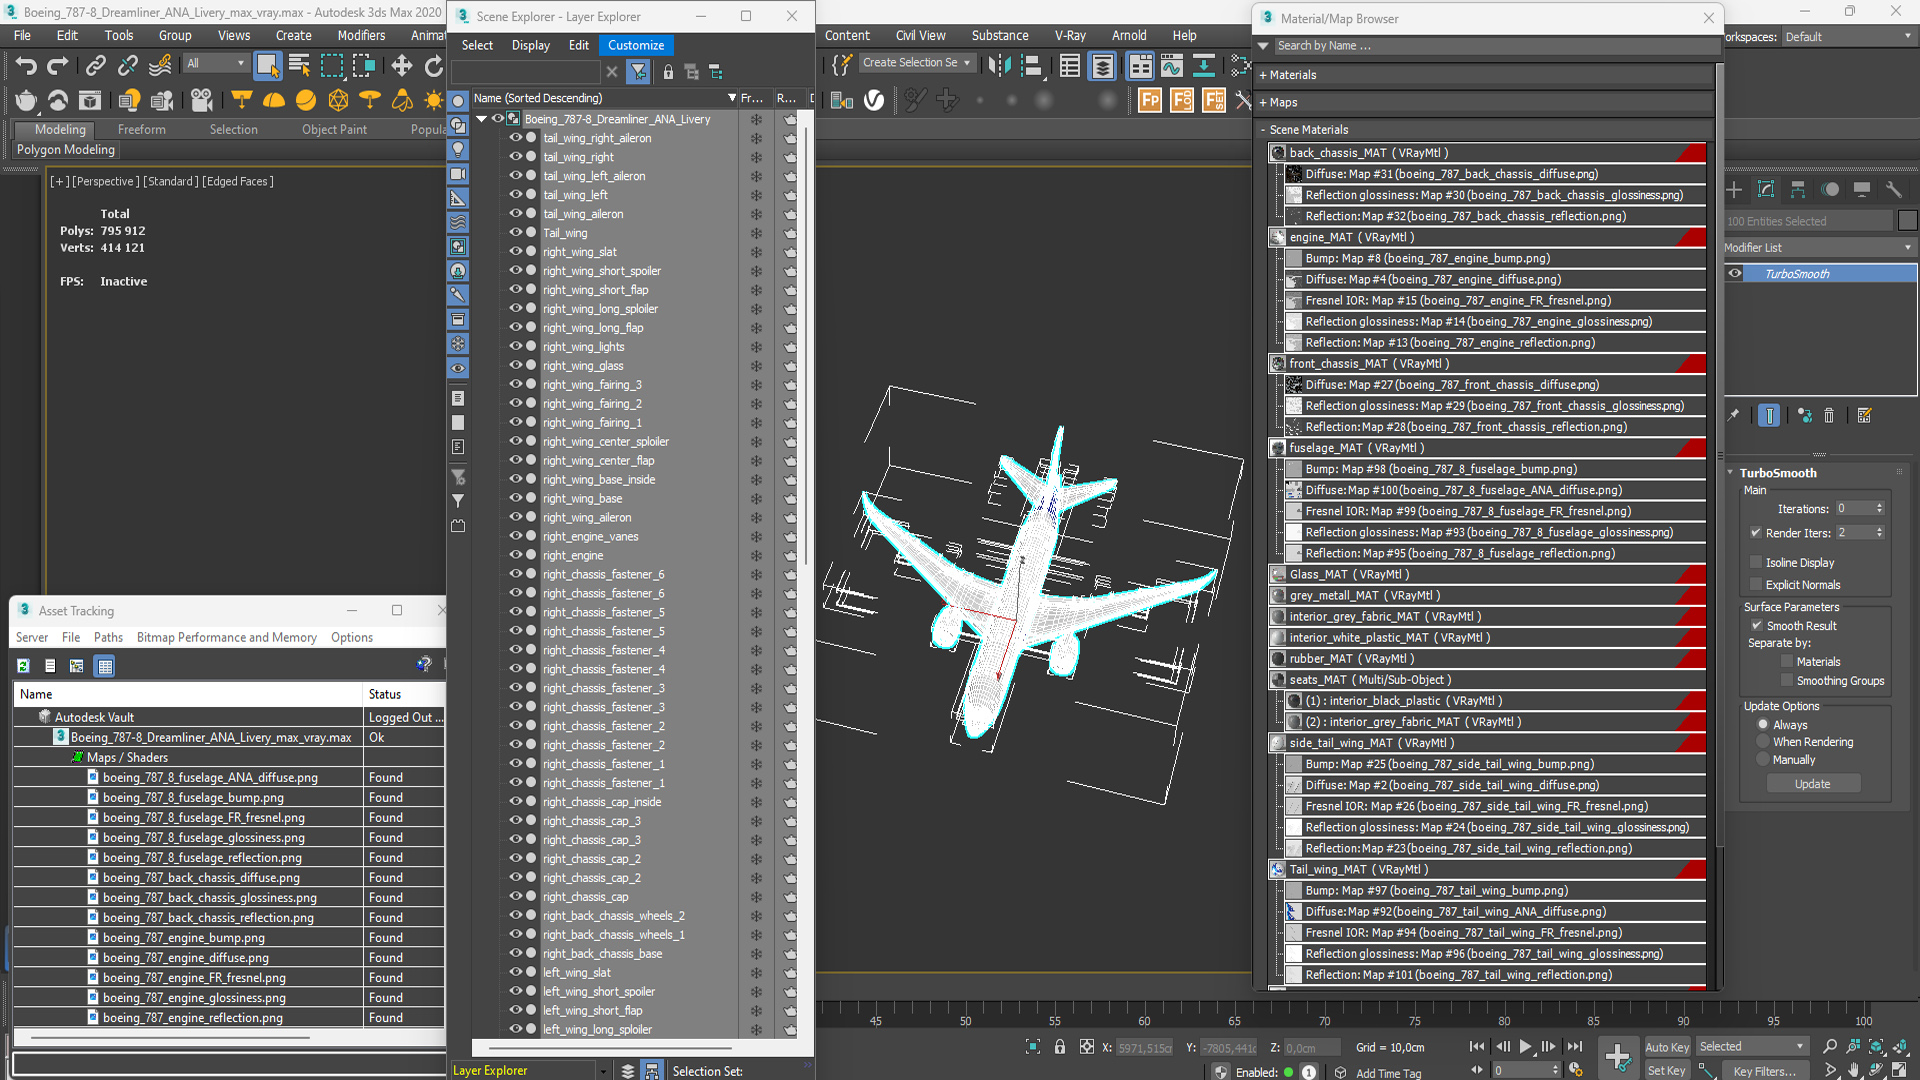The image size is (1920, 1080).
Task: Toggle visibility of right_engine object
Action: tap(516, 555)
